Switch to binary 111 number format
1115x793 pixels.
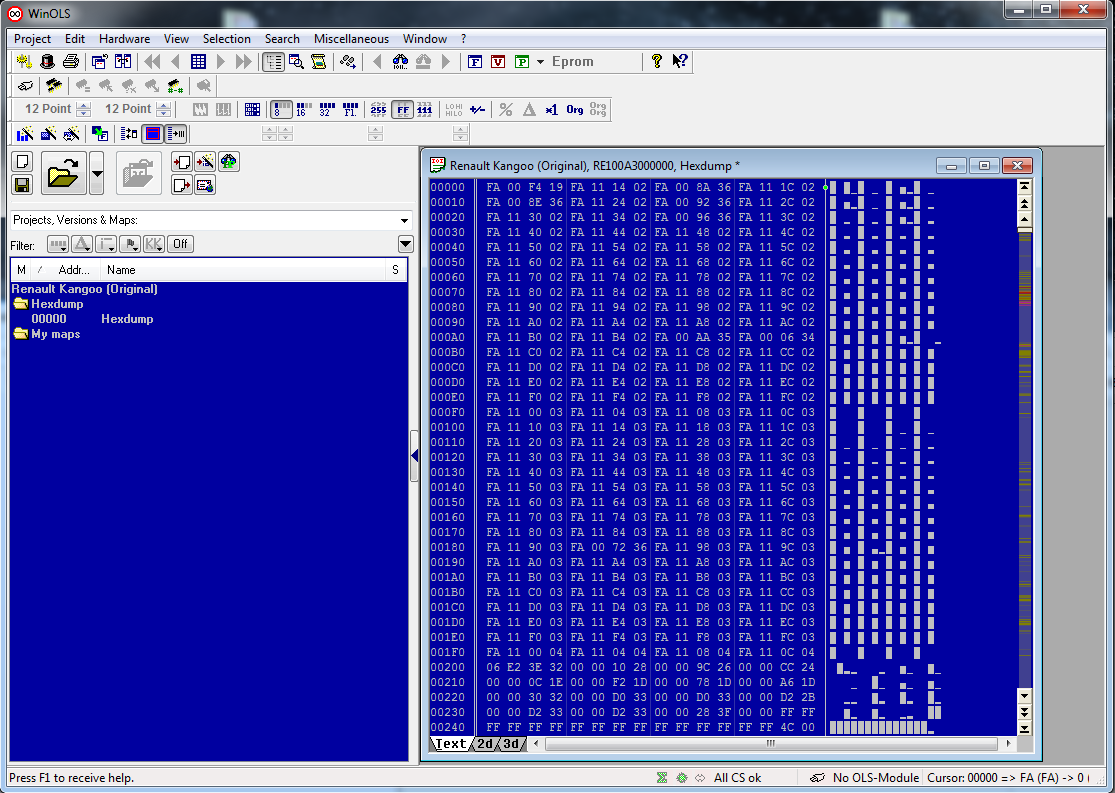point(425,110)
